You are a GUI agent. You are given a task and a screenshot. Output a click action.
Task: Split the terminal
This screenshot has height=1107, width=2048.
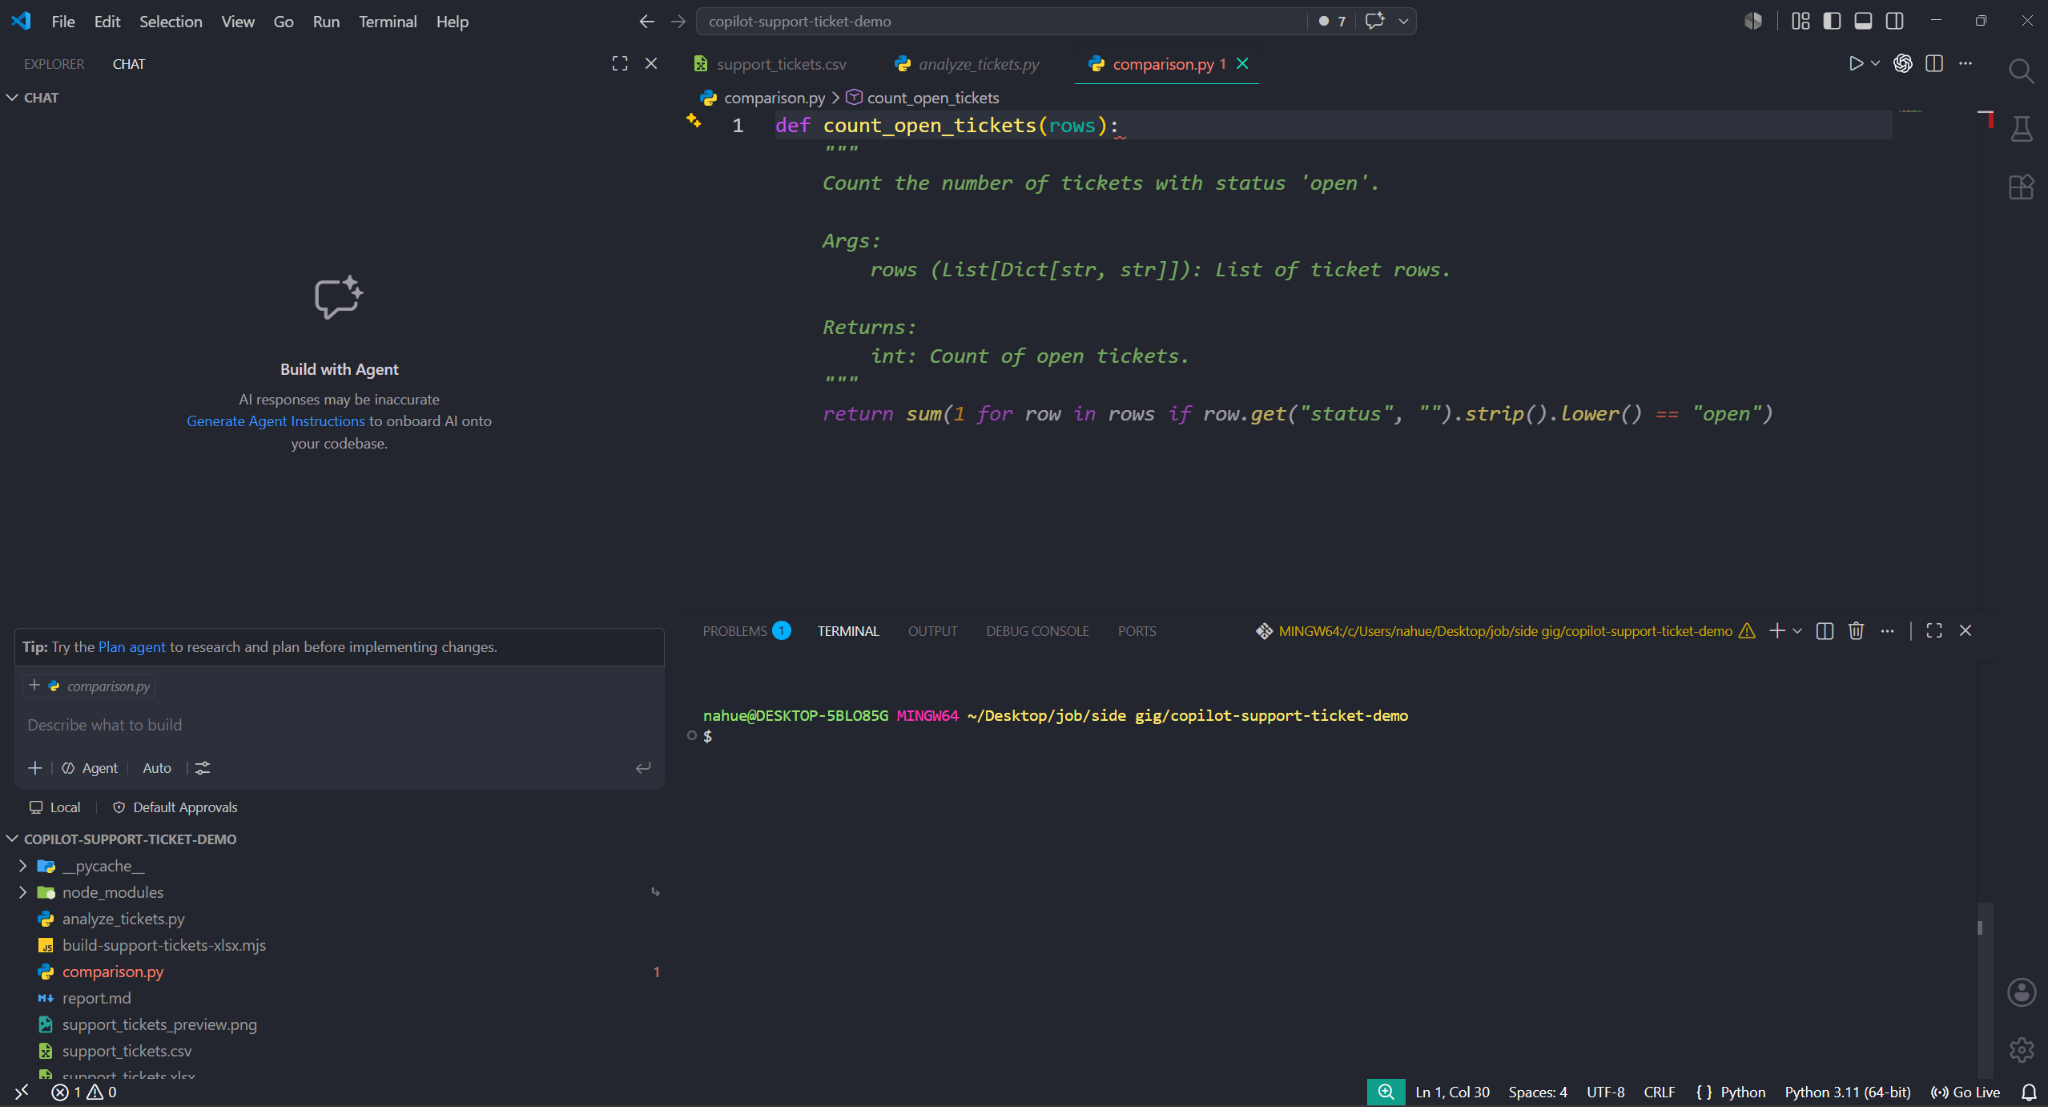tap(1824, 631)
